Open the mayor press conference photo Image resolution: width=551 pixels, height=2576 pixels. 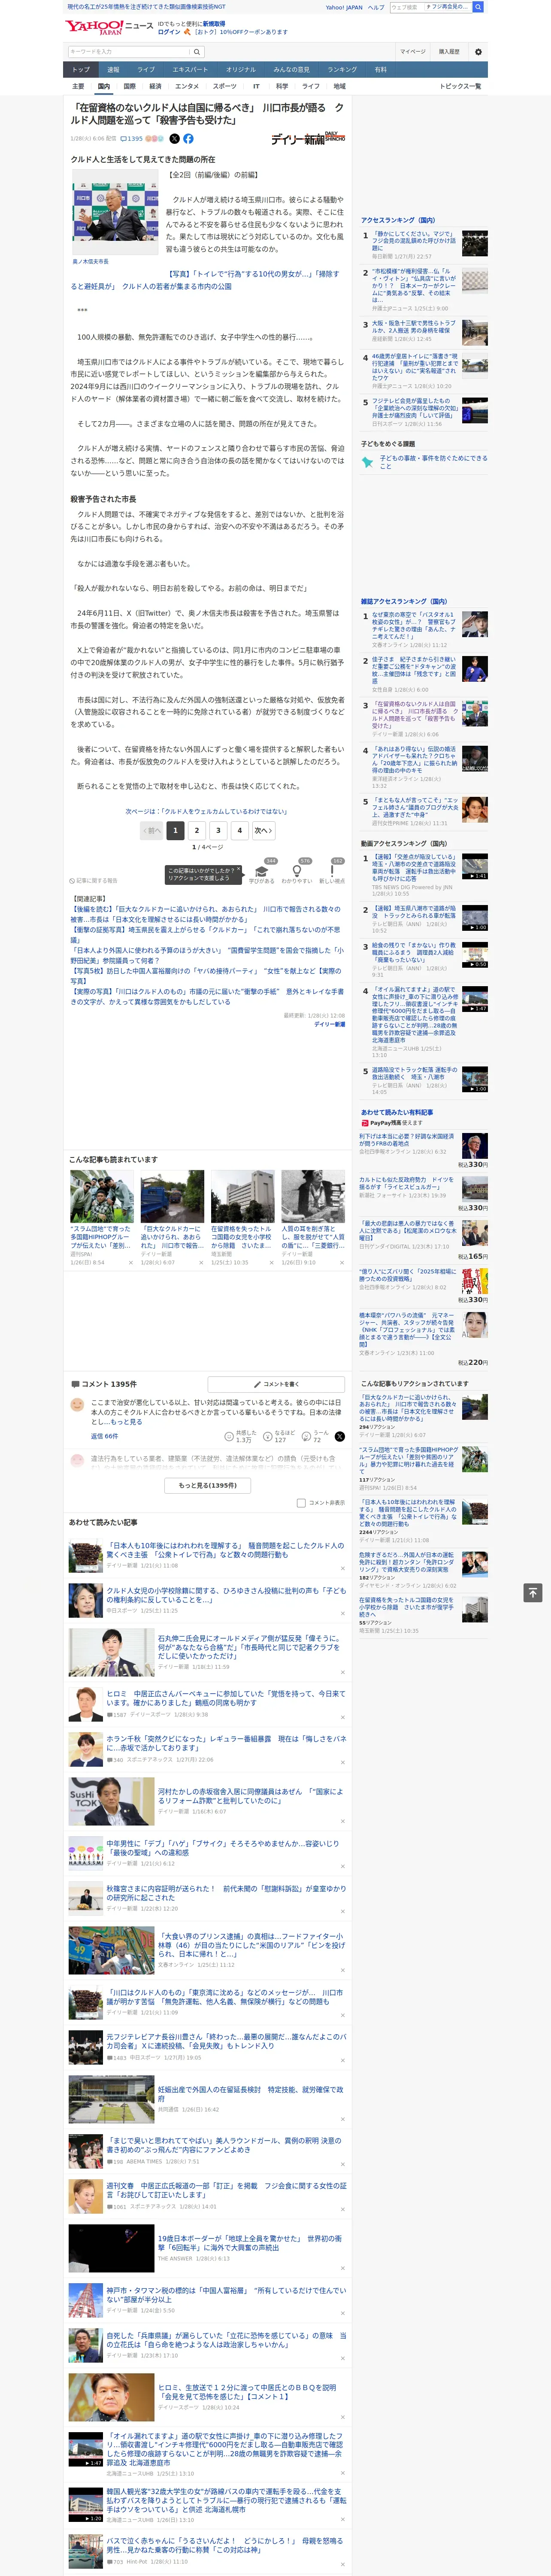(115, 212)
